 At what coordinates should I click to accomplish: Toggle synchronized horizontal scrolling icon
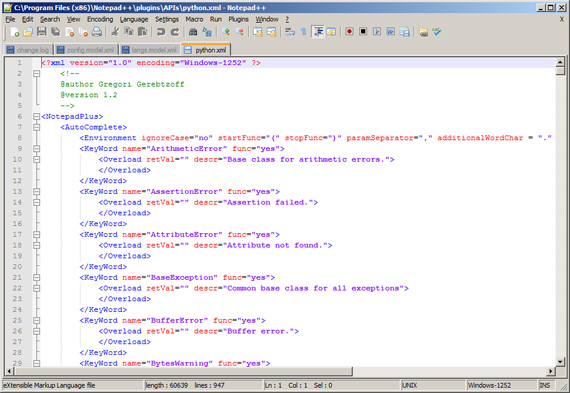click(x=272, y=32)
